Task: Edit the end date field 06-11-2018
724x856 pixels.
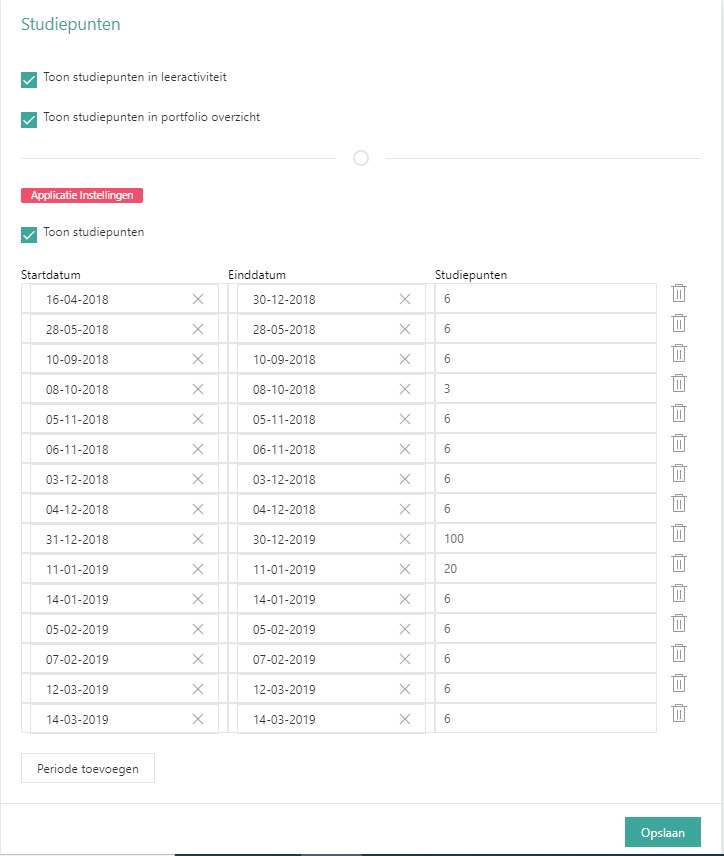Action: 315,449
